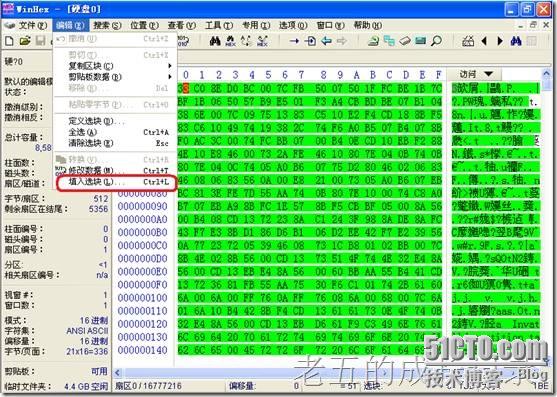557x397 pixels.
Task: Click the Replace Text toolbar icon
Action: (246, 41)
